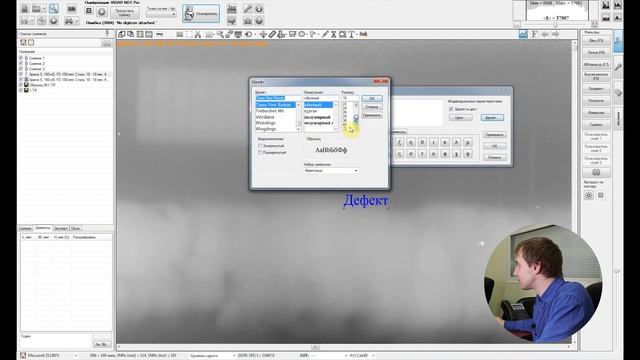Image resolution: width=640 pixels, height=360 pixels.
Task: Insert the μ symbol from symbols dialog
Action: [x=468, y=142]
